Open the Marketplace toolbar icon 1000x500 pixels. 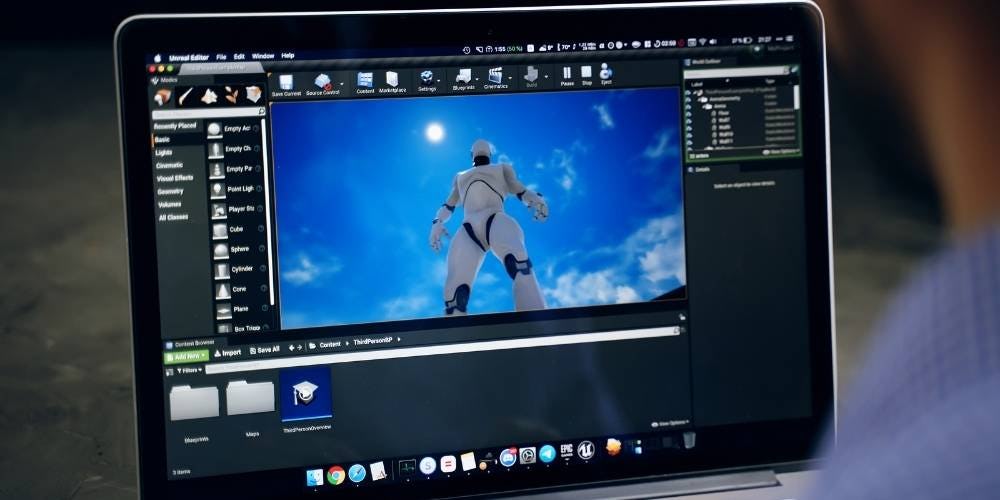[392, 80]
